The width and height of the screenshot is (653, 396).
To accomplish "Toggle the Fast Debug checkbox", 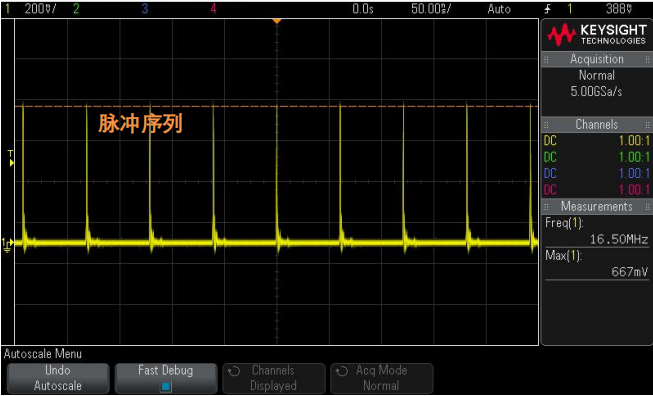I will (166, 386).
